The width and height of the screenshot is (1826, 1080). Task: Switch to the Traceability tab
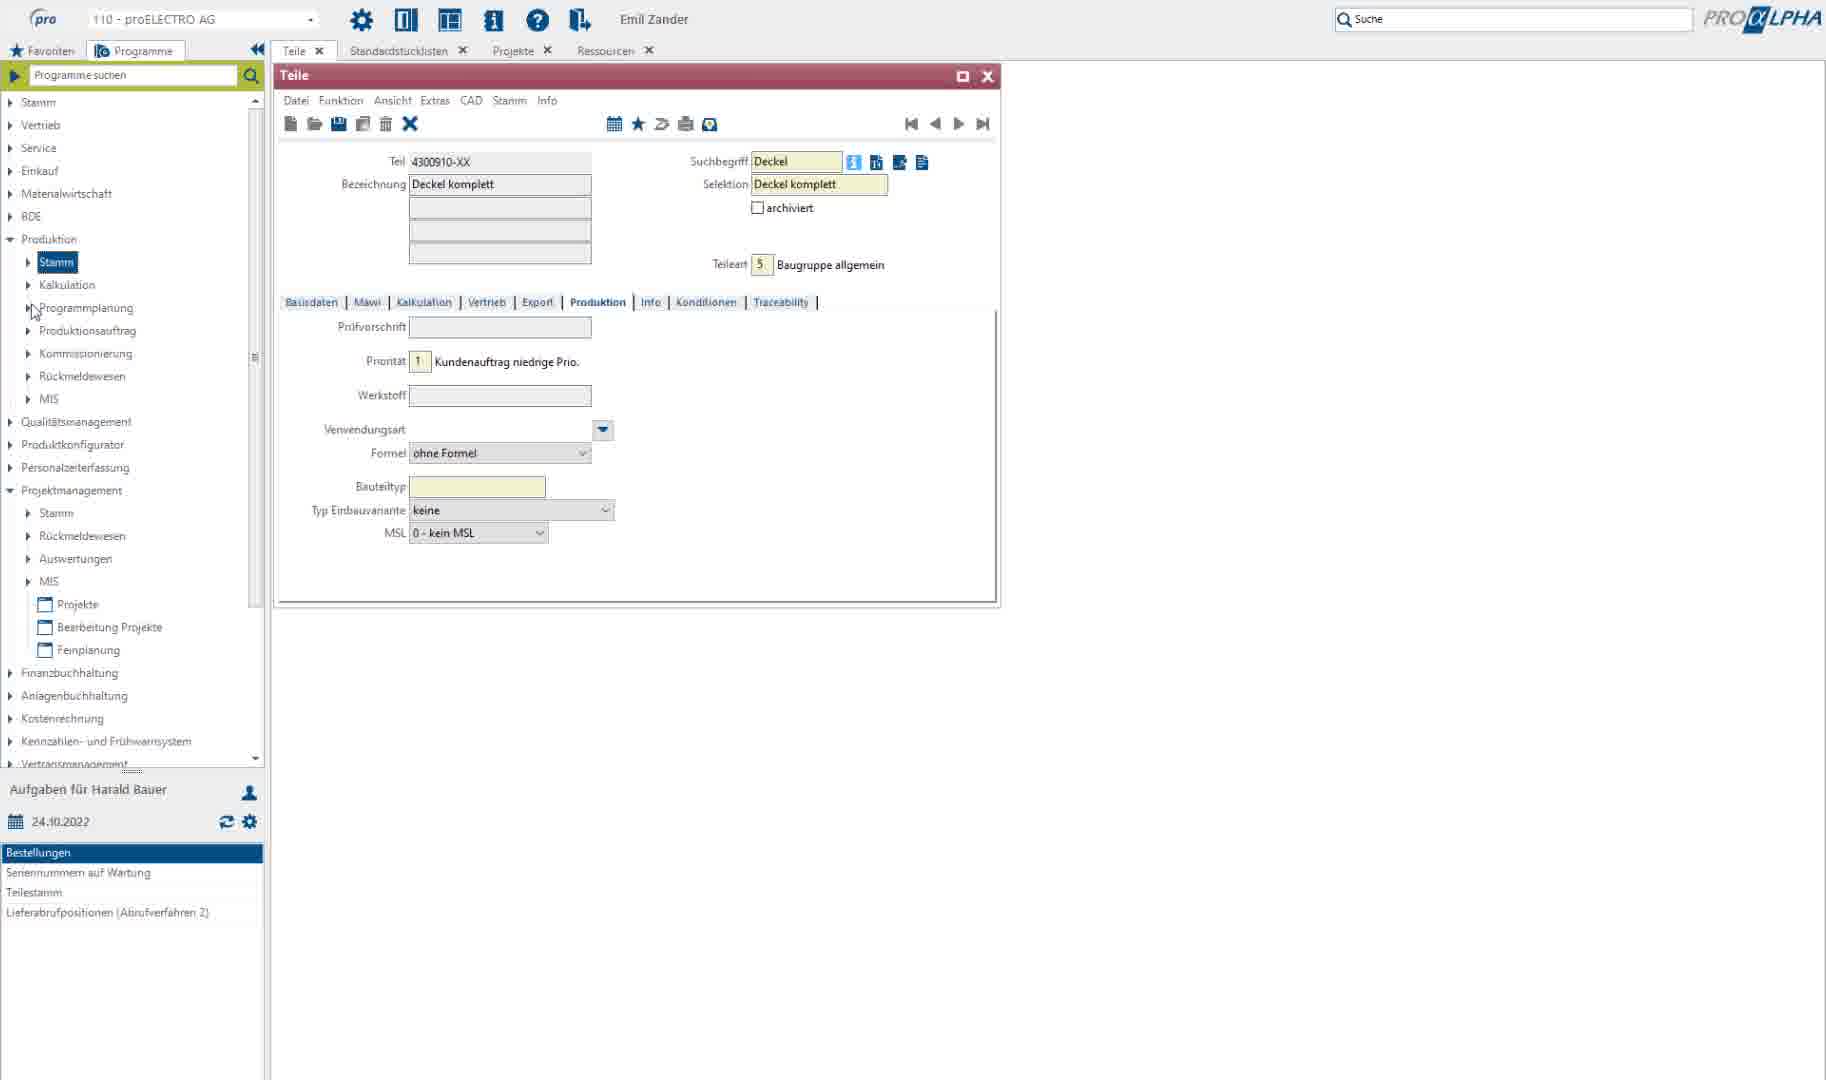tap(781, 302)
